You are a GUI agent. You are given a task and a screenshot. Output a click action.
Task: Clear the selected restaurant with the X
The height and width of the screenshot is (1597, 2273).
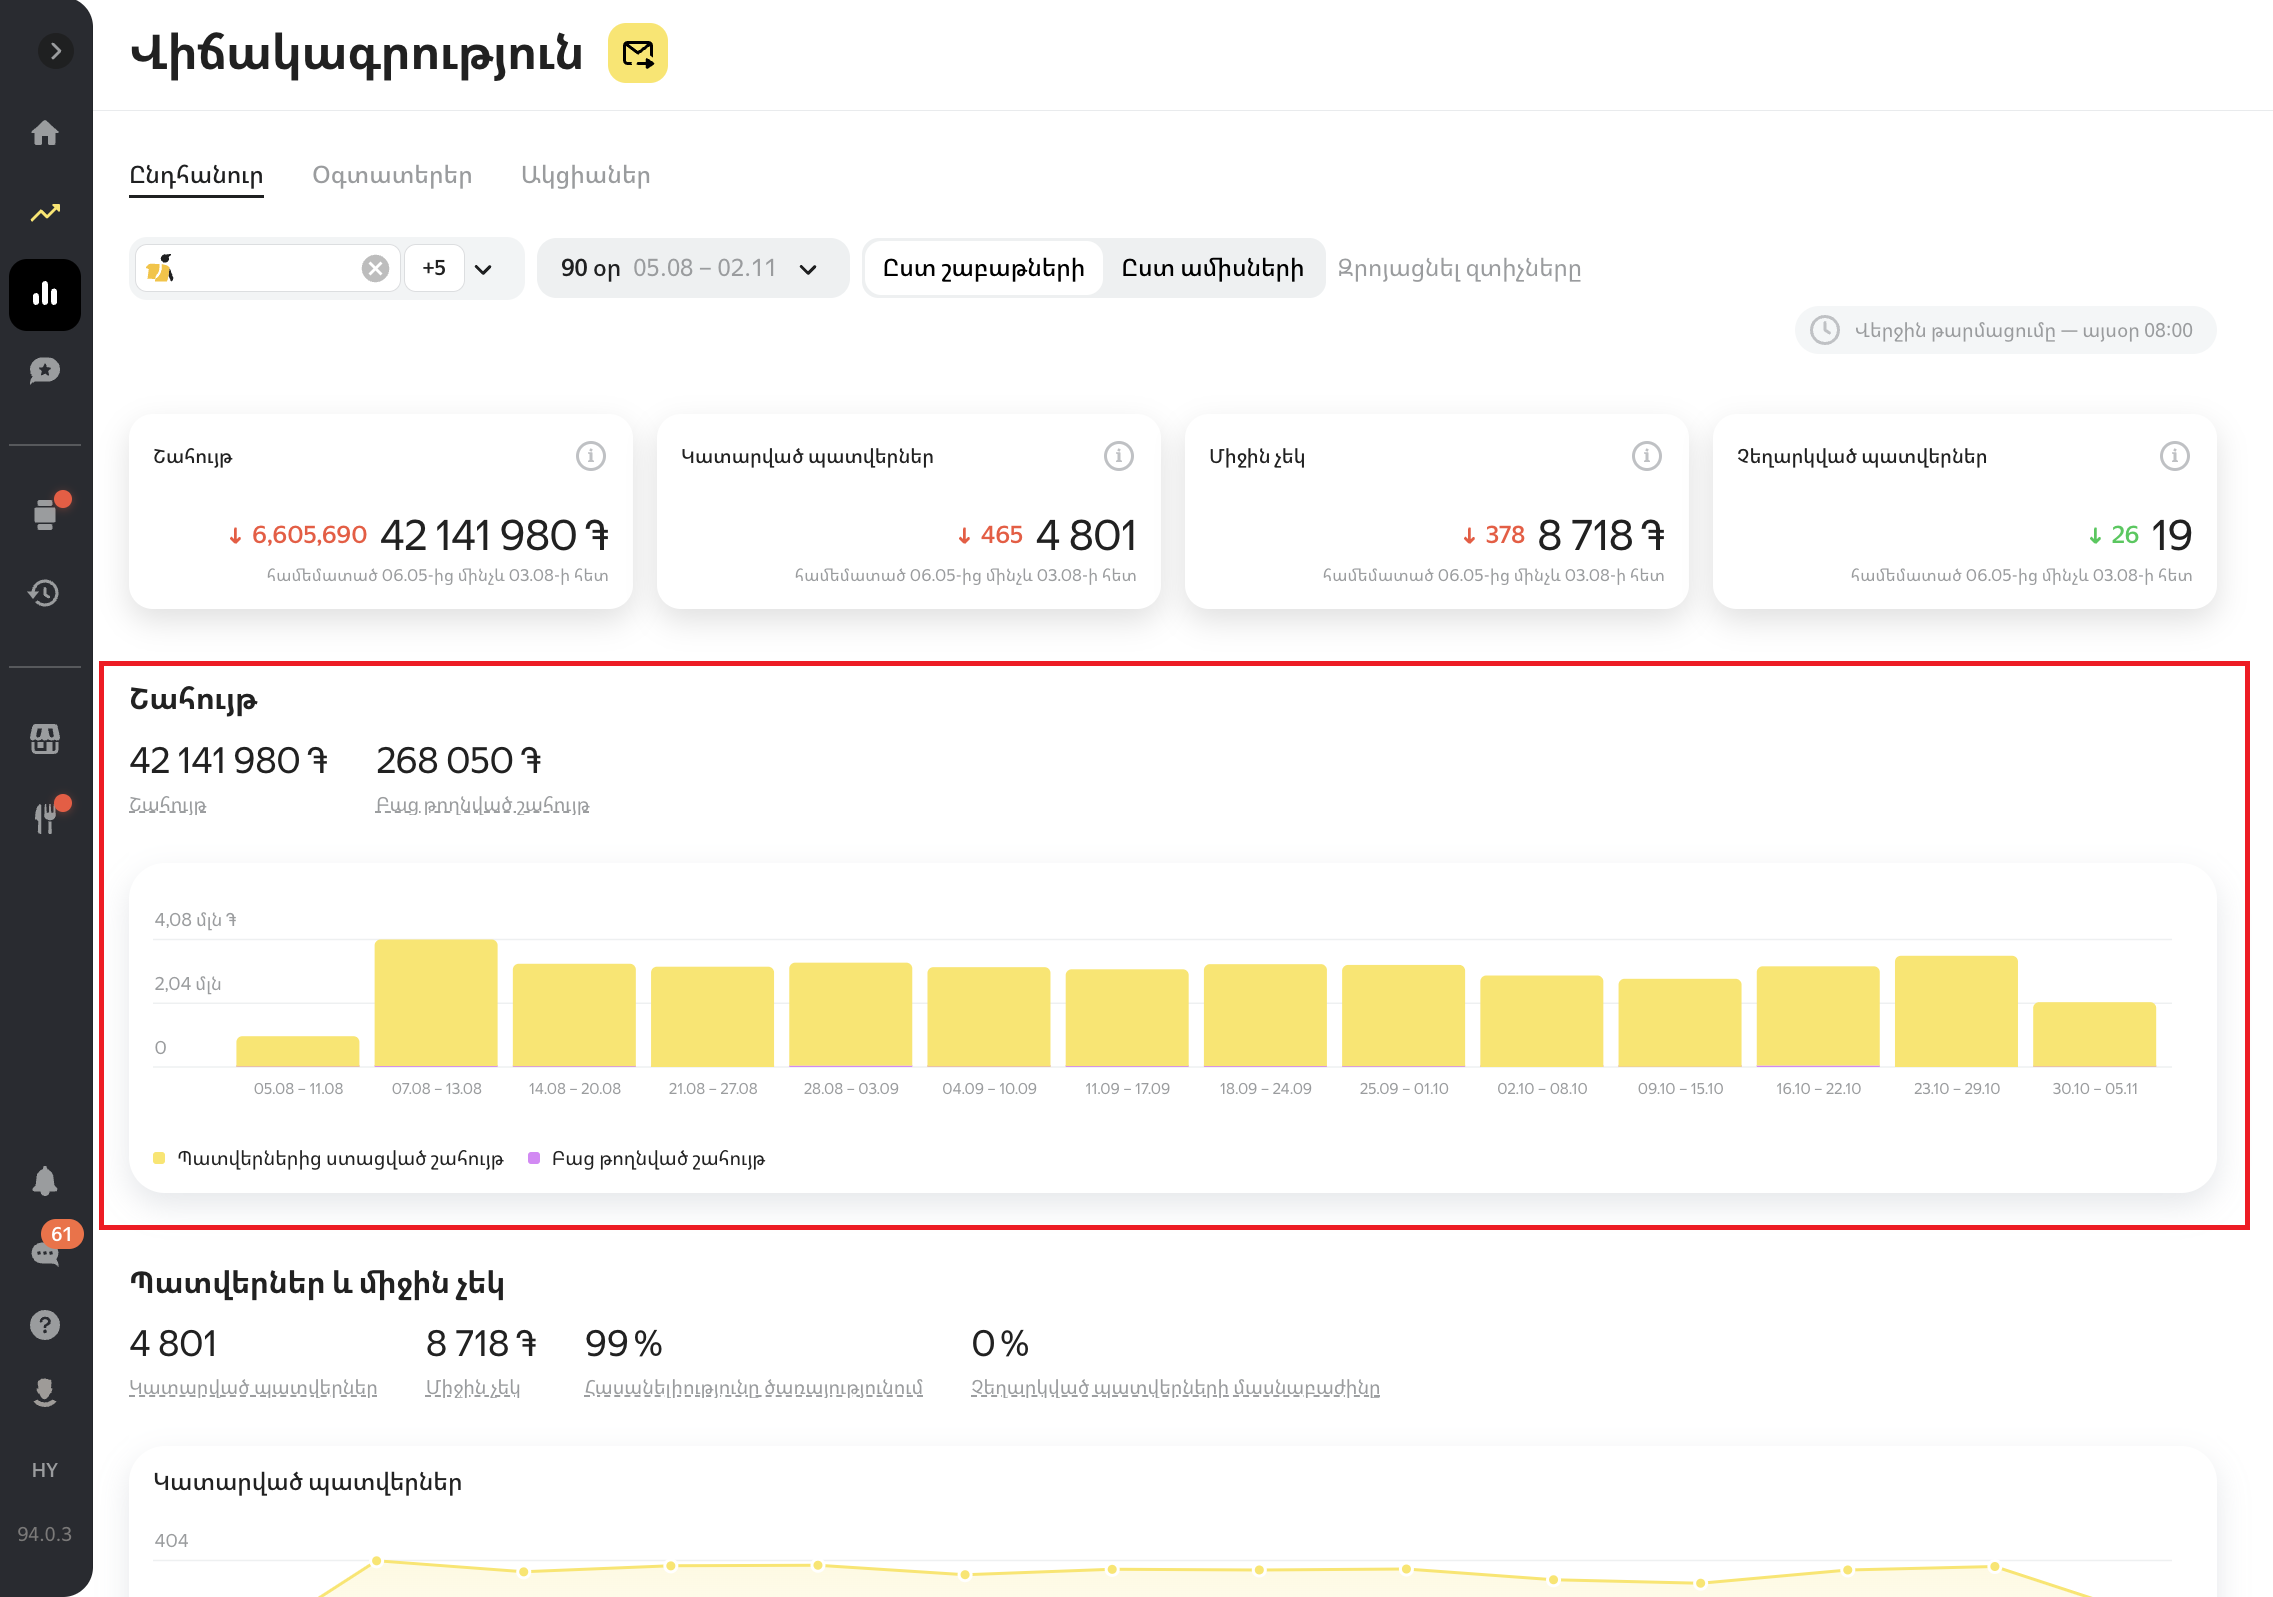click(375, 269)
